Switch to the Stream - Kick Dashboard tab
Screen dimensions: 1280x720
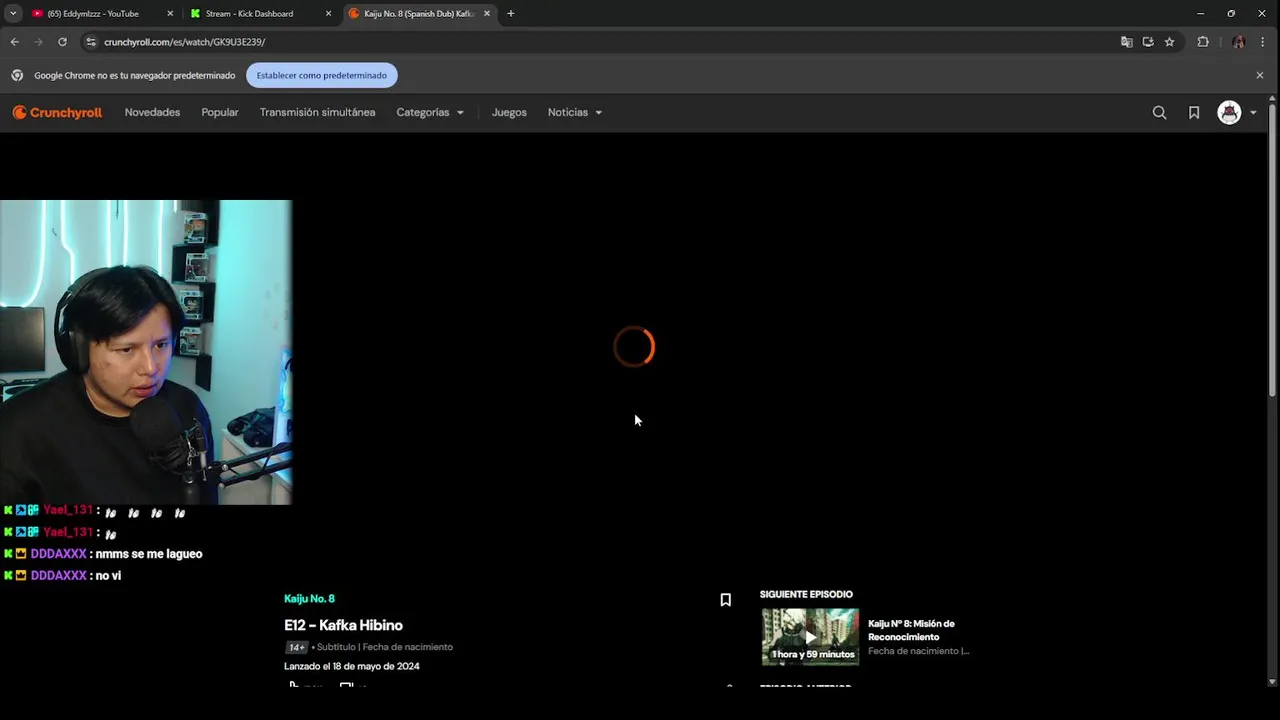point(249,14)
